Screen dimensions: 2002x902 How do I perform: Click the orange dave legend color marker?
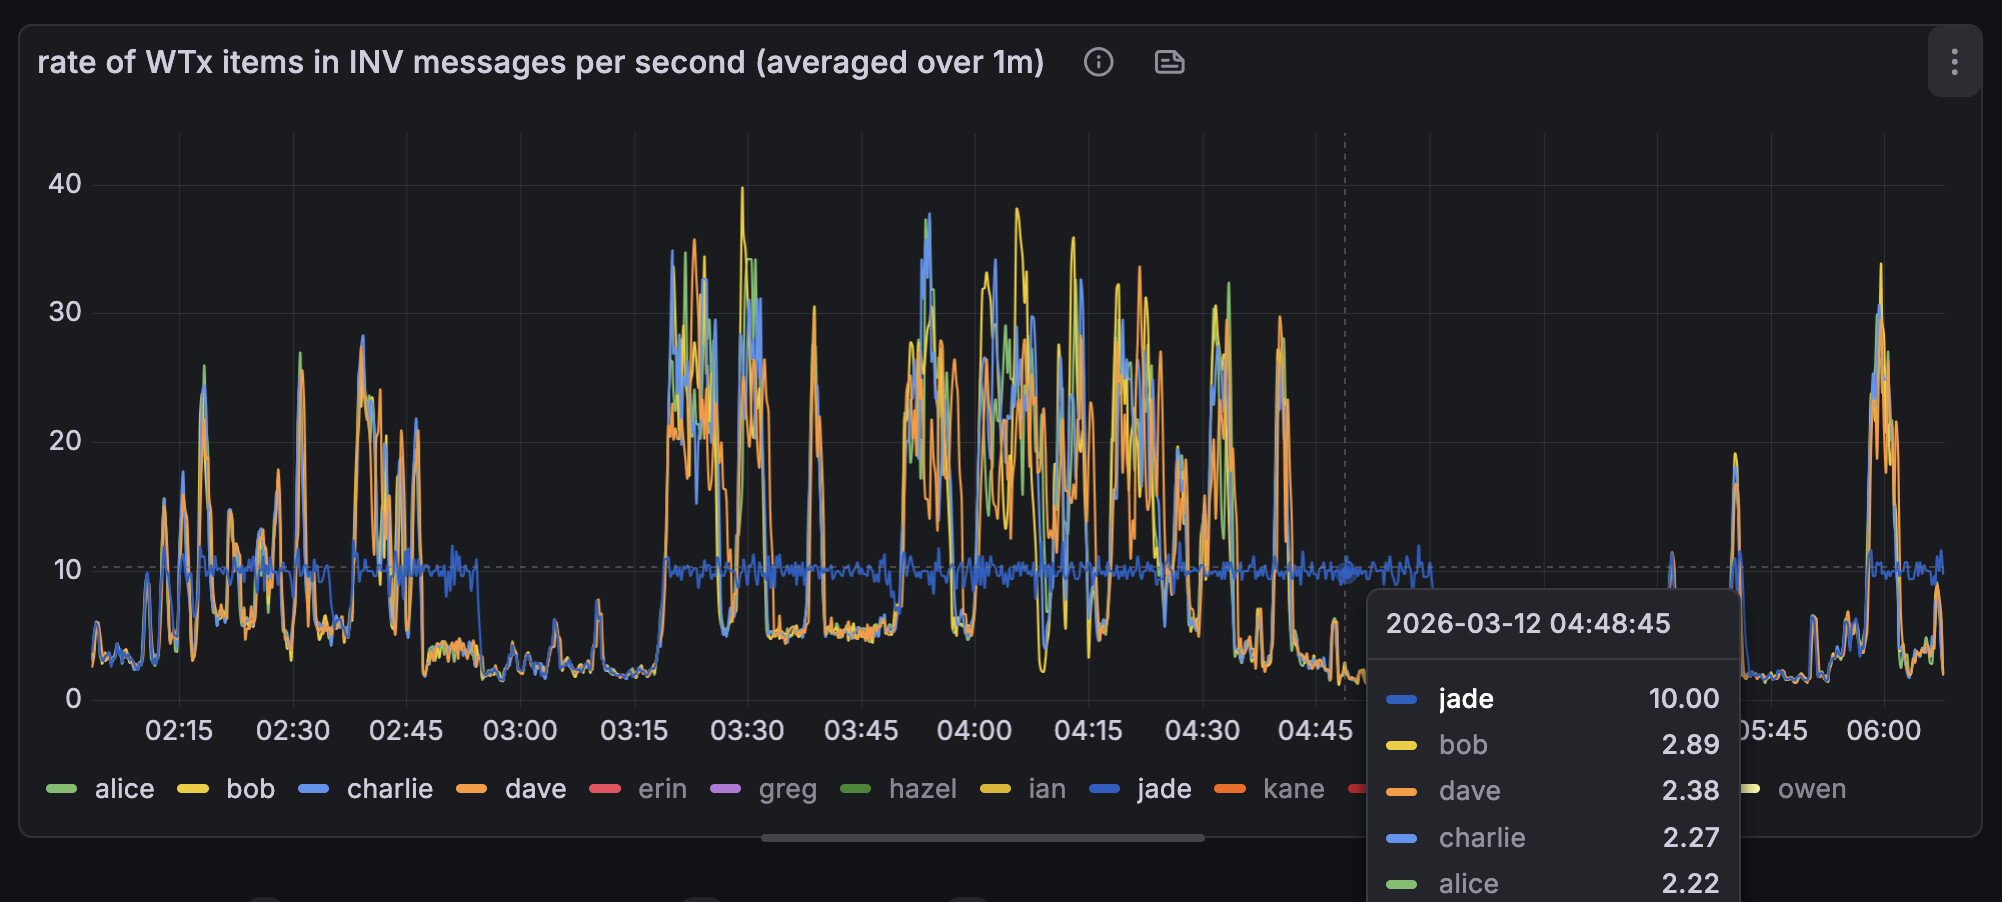click(x=472, y=789)
